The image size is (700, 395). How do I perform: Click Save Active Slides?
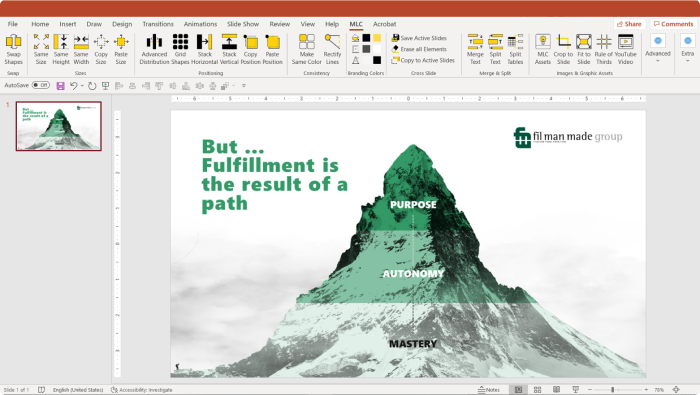(419, 38)
